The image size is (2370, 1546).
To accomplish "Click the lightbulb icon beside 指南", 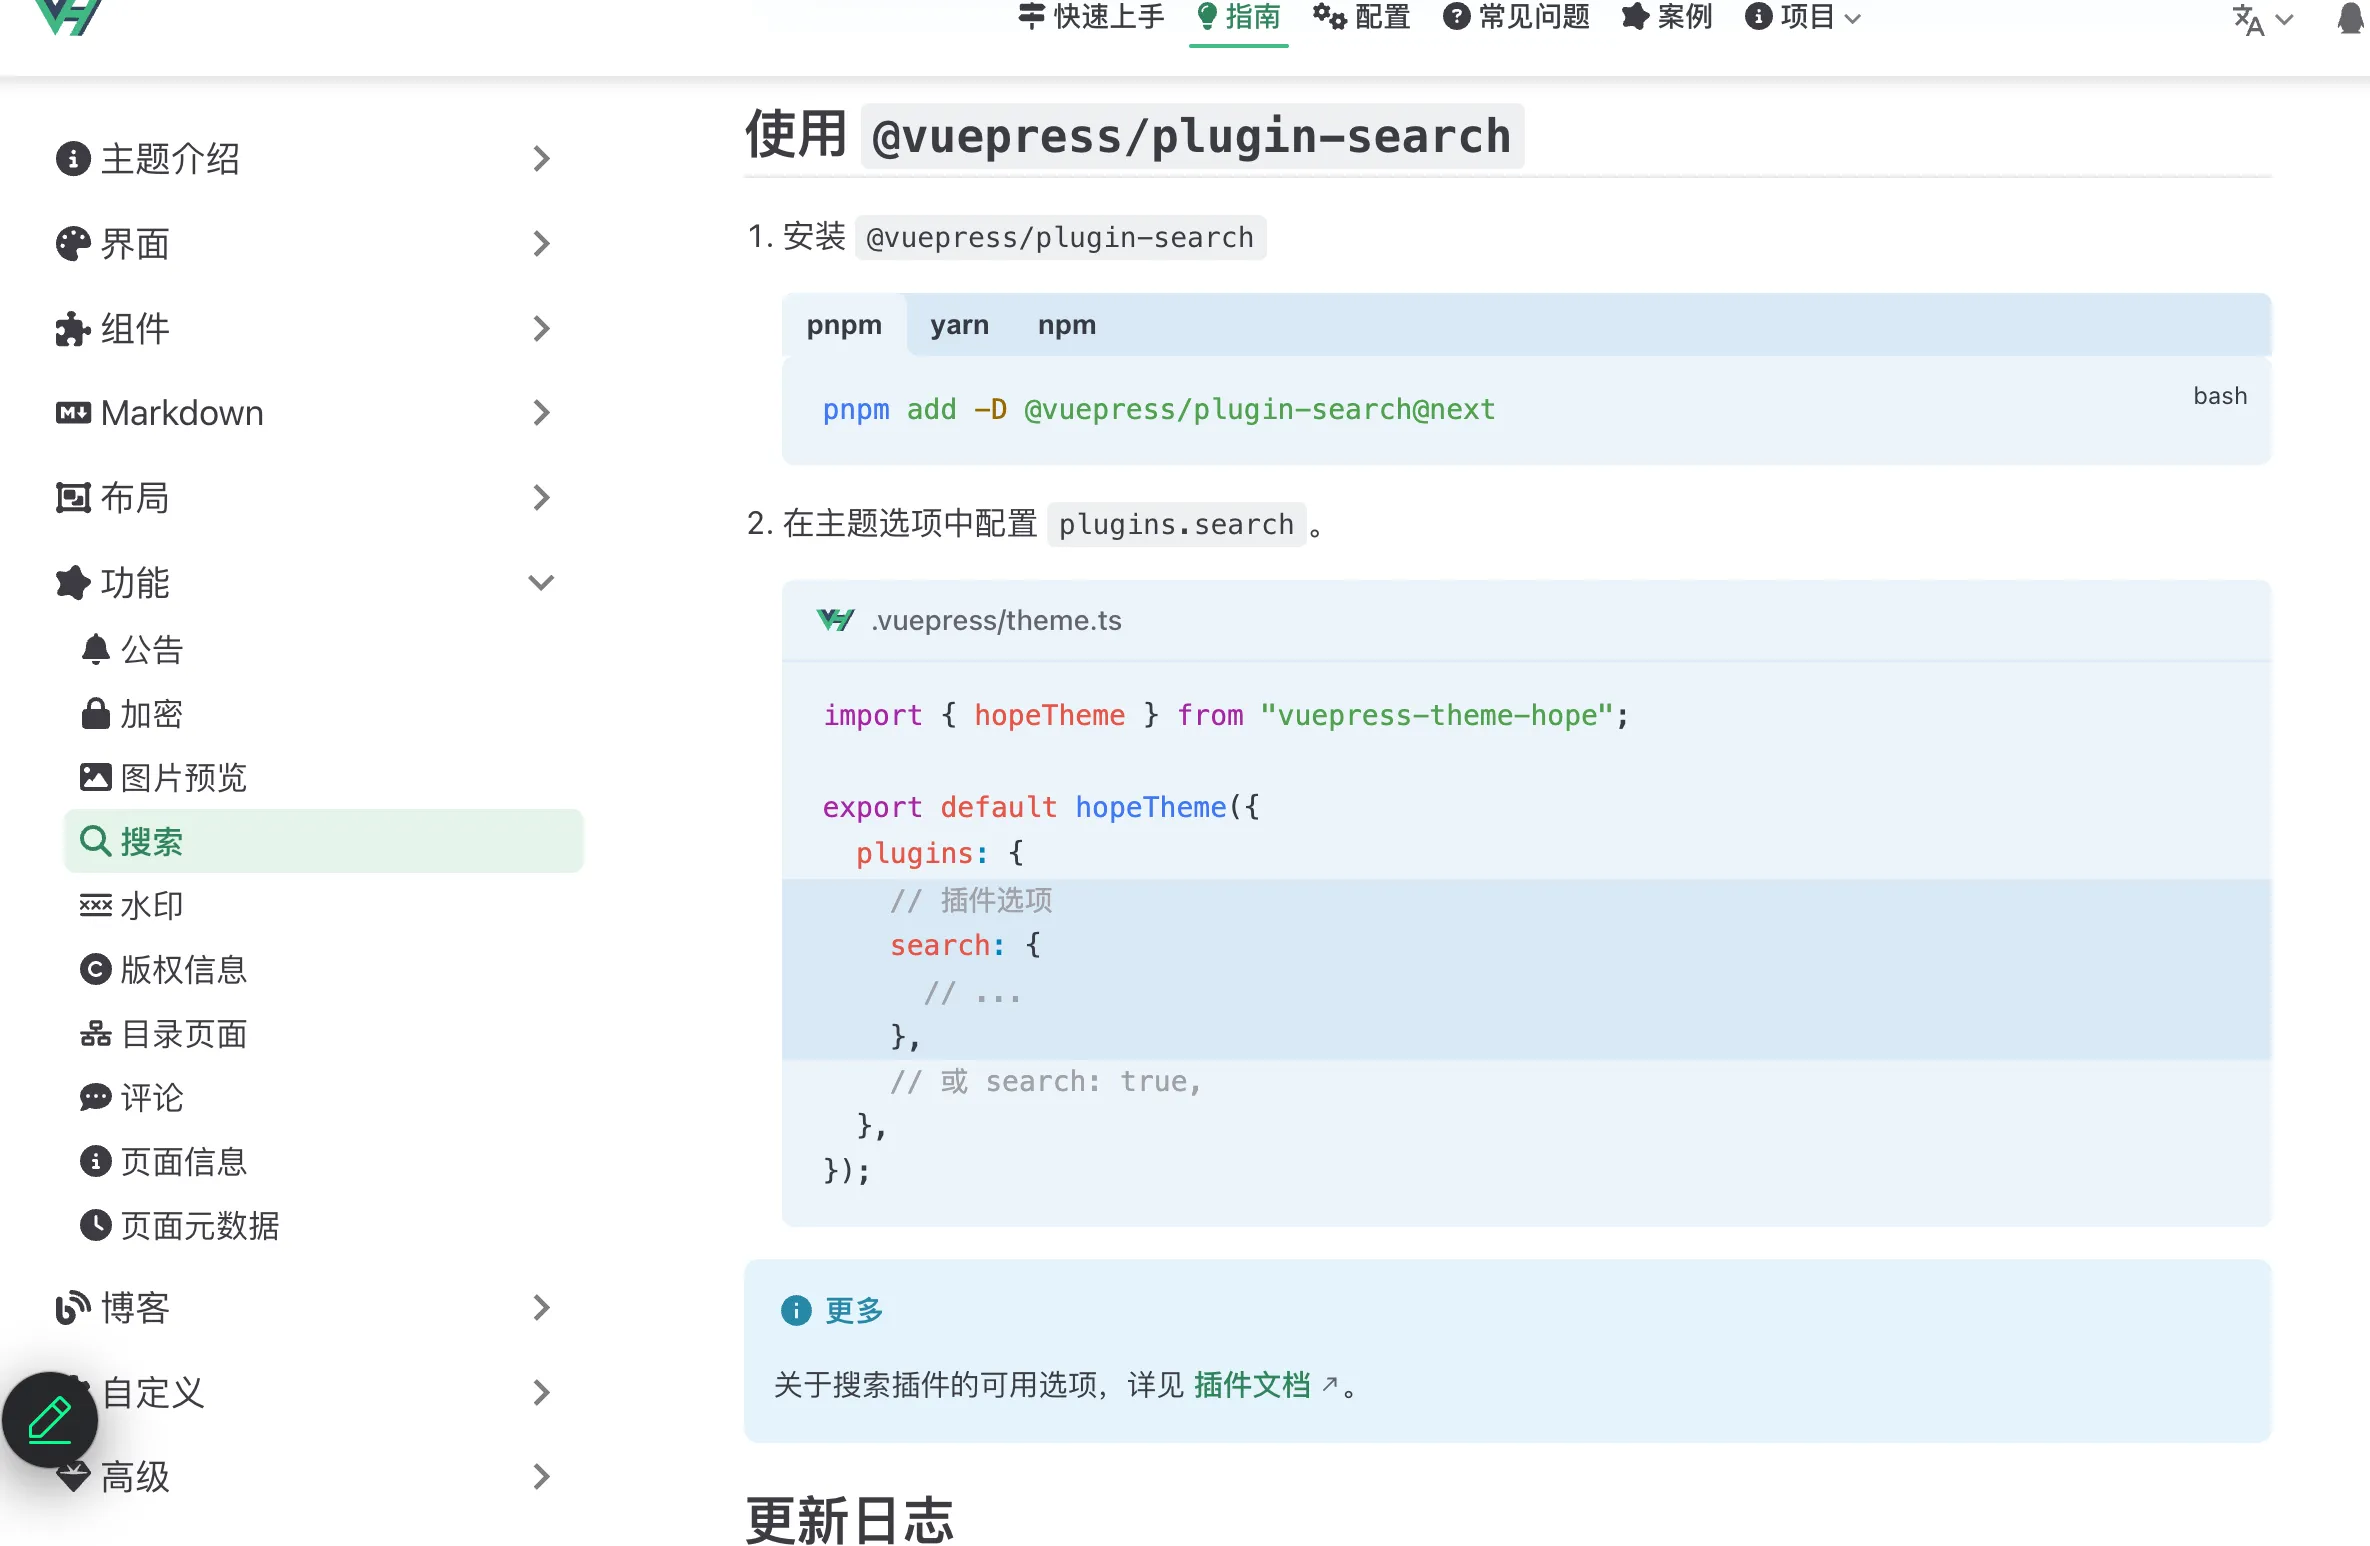I will coord(1207,16).
